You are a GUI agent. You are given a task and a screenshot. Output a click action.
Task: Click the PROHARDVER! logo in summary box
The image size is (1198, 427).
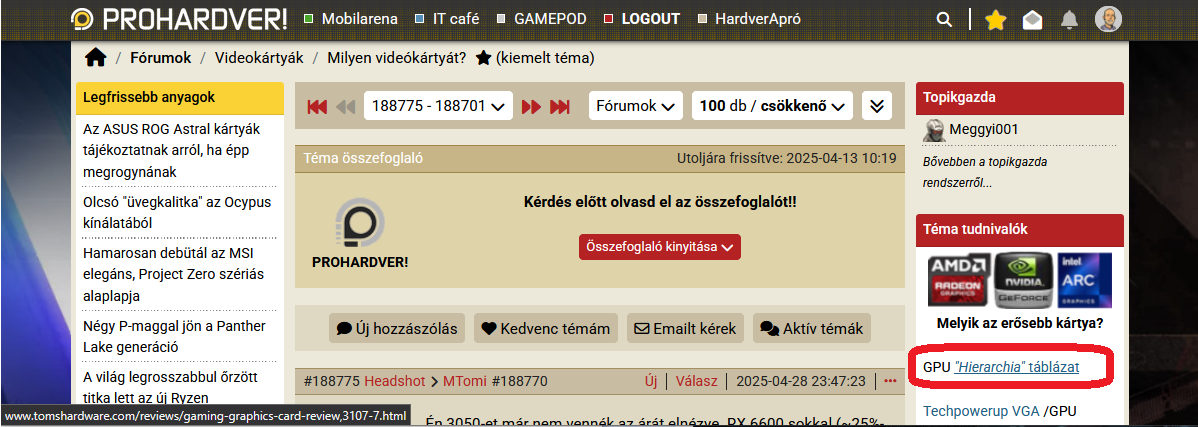[360, 233]
